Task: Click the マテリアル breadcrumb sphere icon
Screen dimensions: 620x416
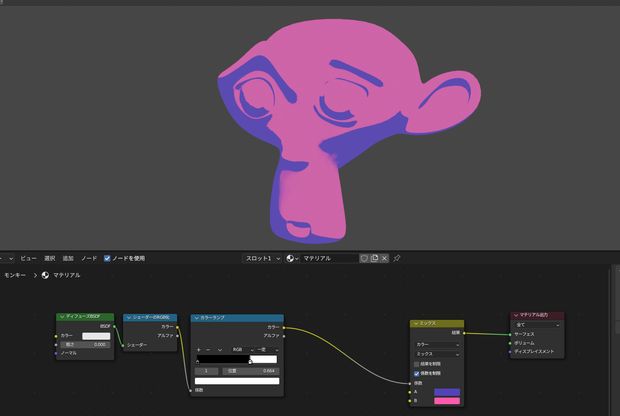Action: (45, 275)
